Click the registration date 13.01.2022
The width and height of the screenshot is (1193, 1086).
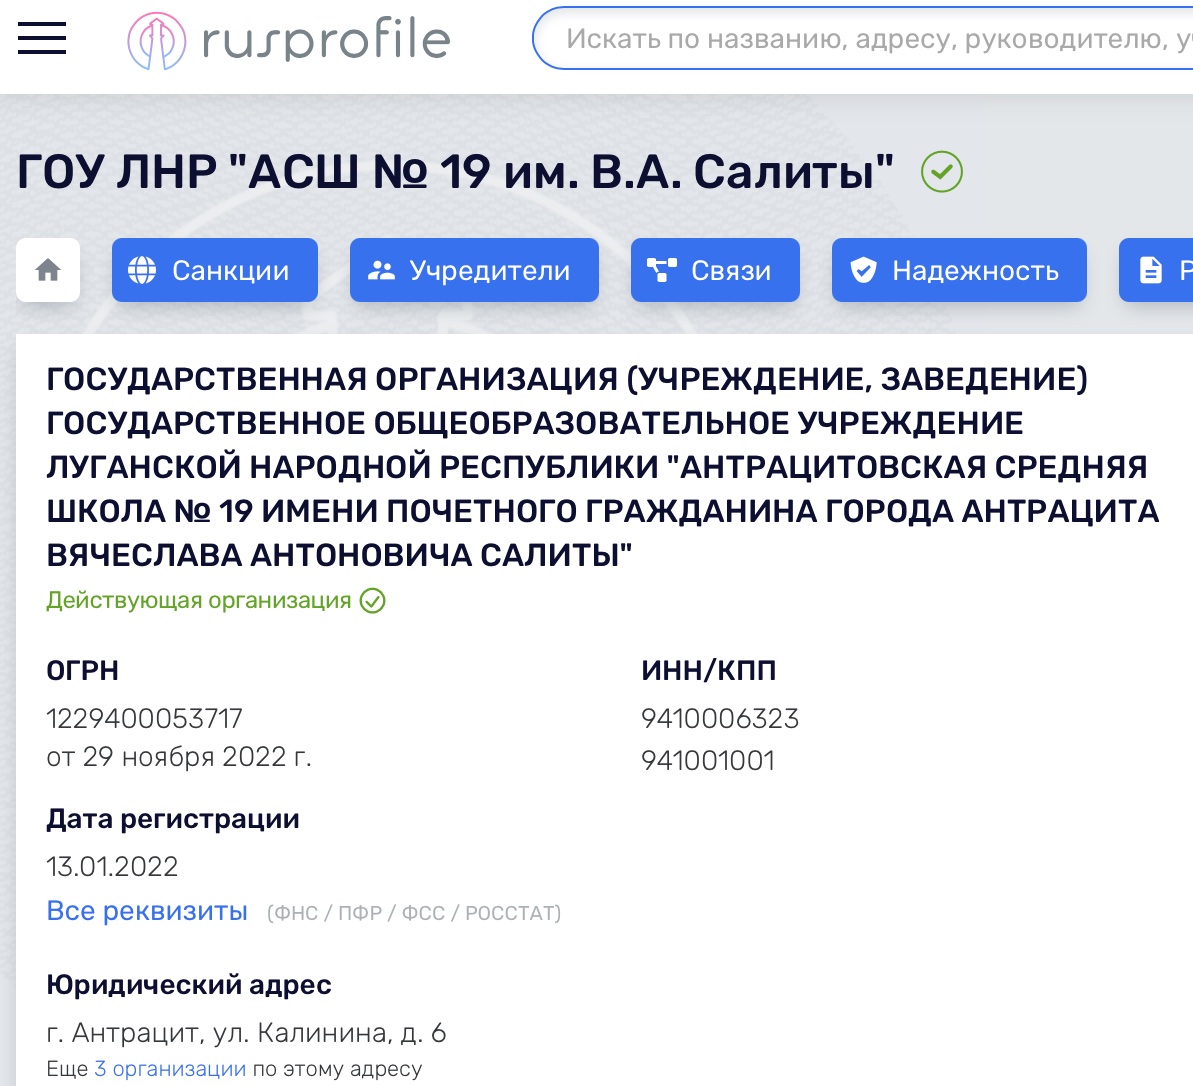point(112,866)
